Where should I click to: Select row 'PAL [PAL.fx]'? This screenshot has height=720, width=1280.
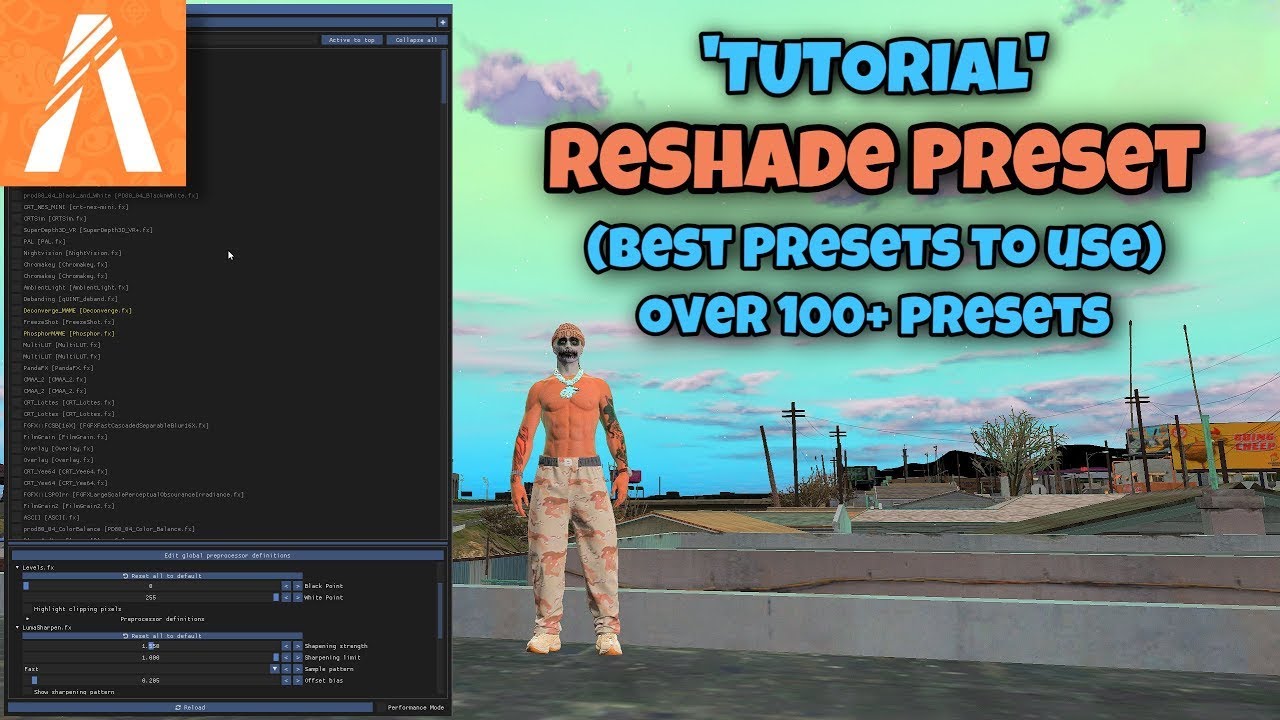45,241
